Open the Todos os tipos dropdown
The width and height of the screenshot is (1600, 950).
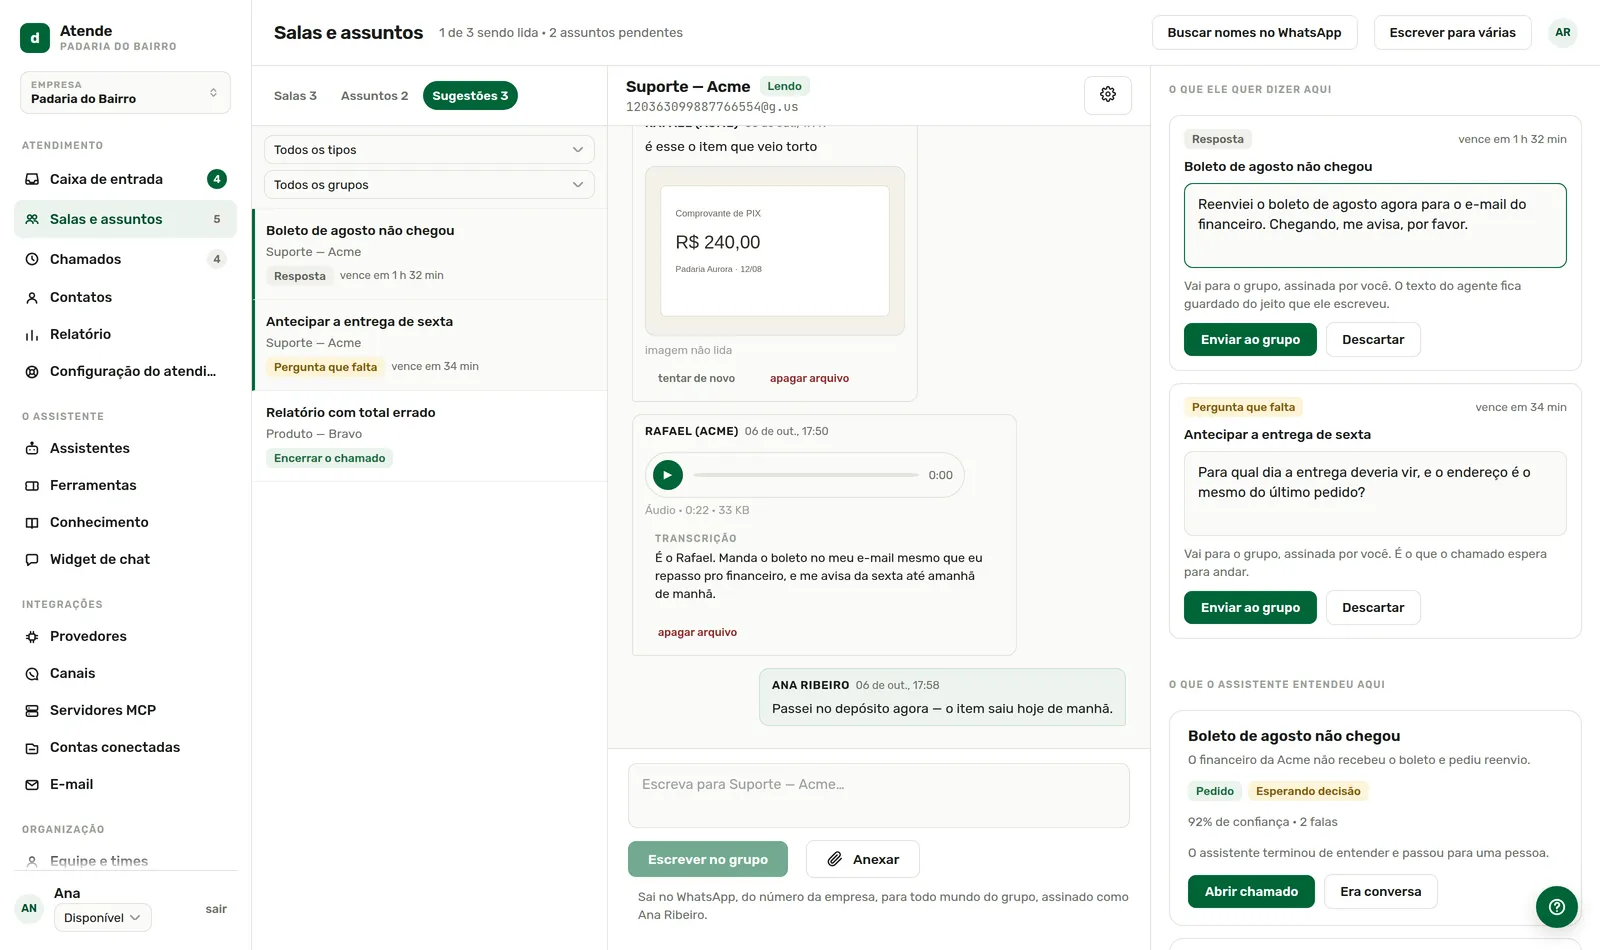[x=429, y=150]
